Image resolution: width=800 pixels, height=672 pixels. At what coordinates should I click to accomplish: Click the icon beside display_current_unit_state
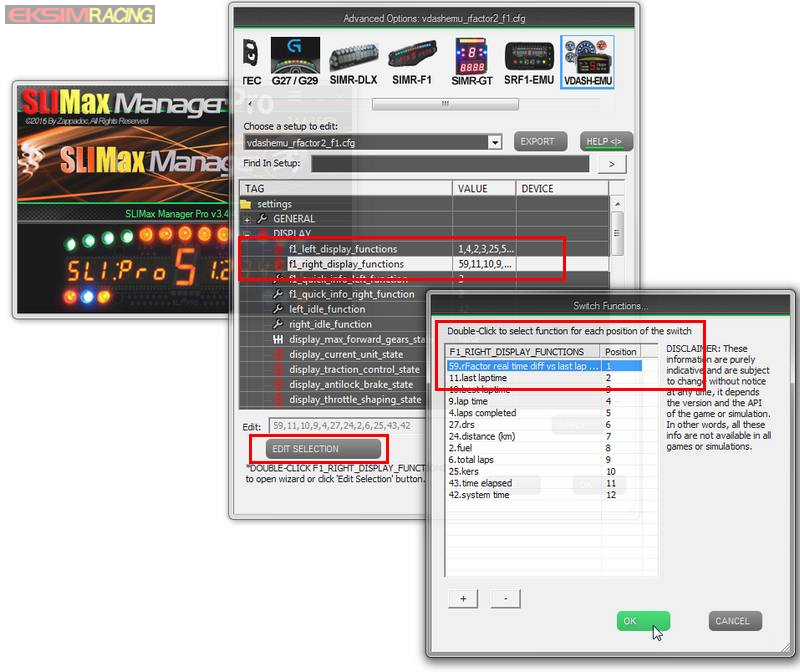click(278, 354)
